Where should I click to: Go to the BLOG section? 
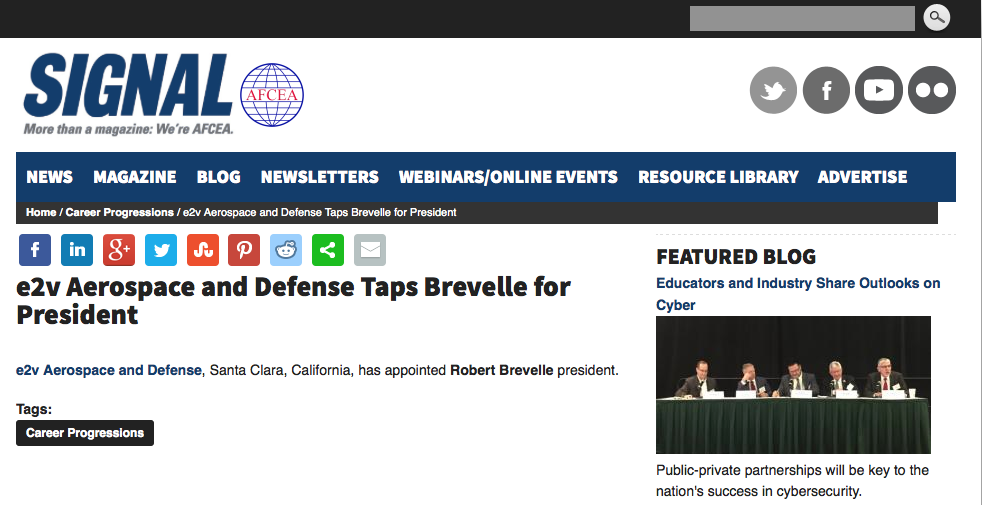coord(219,177)
